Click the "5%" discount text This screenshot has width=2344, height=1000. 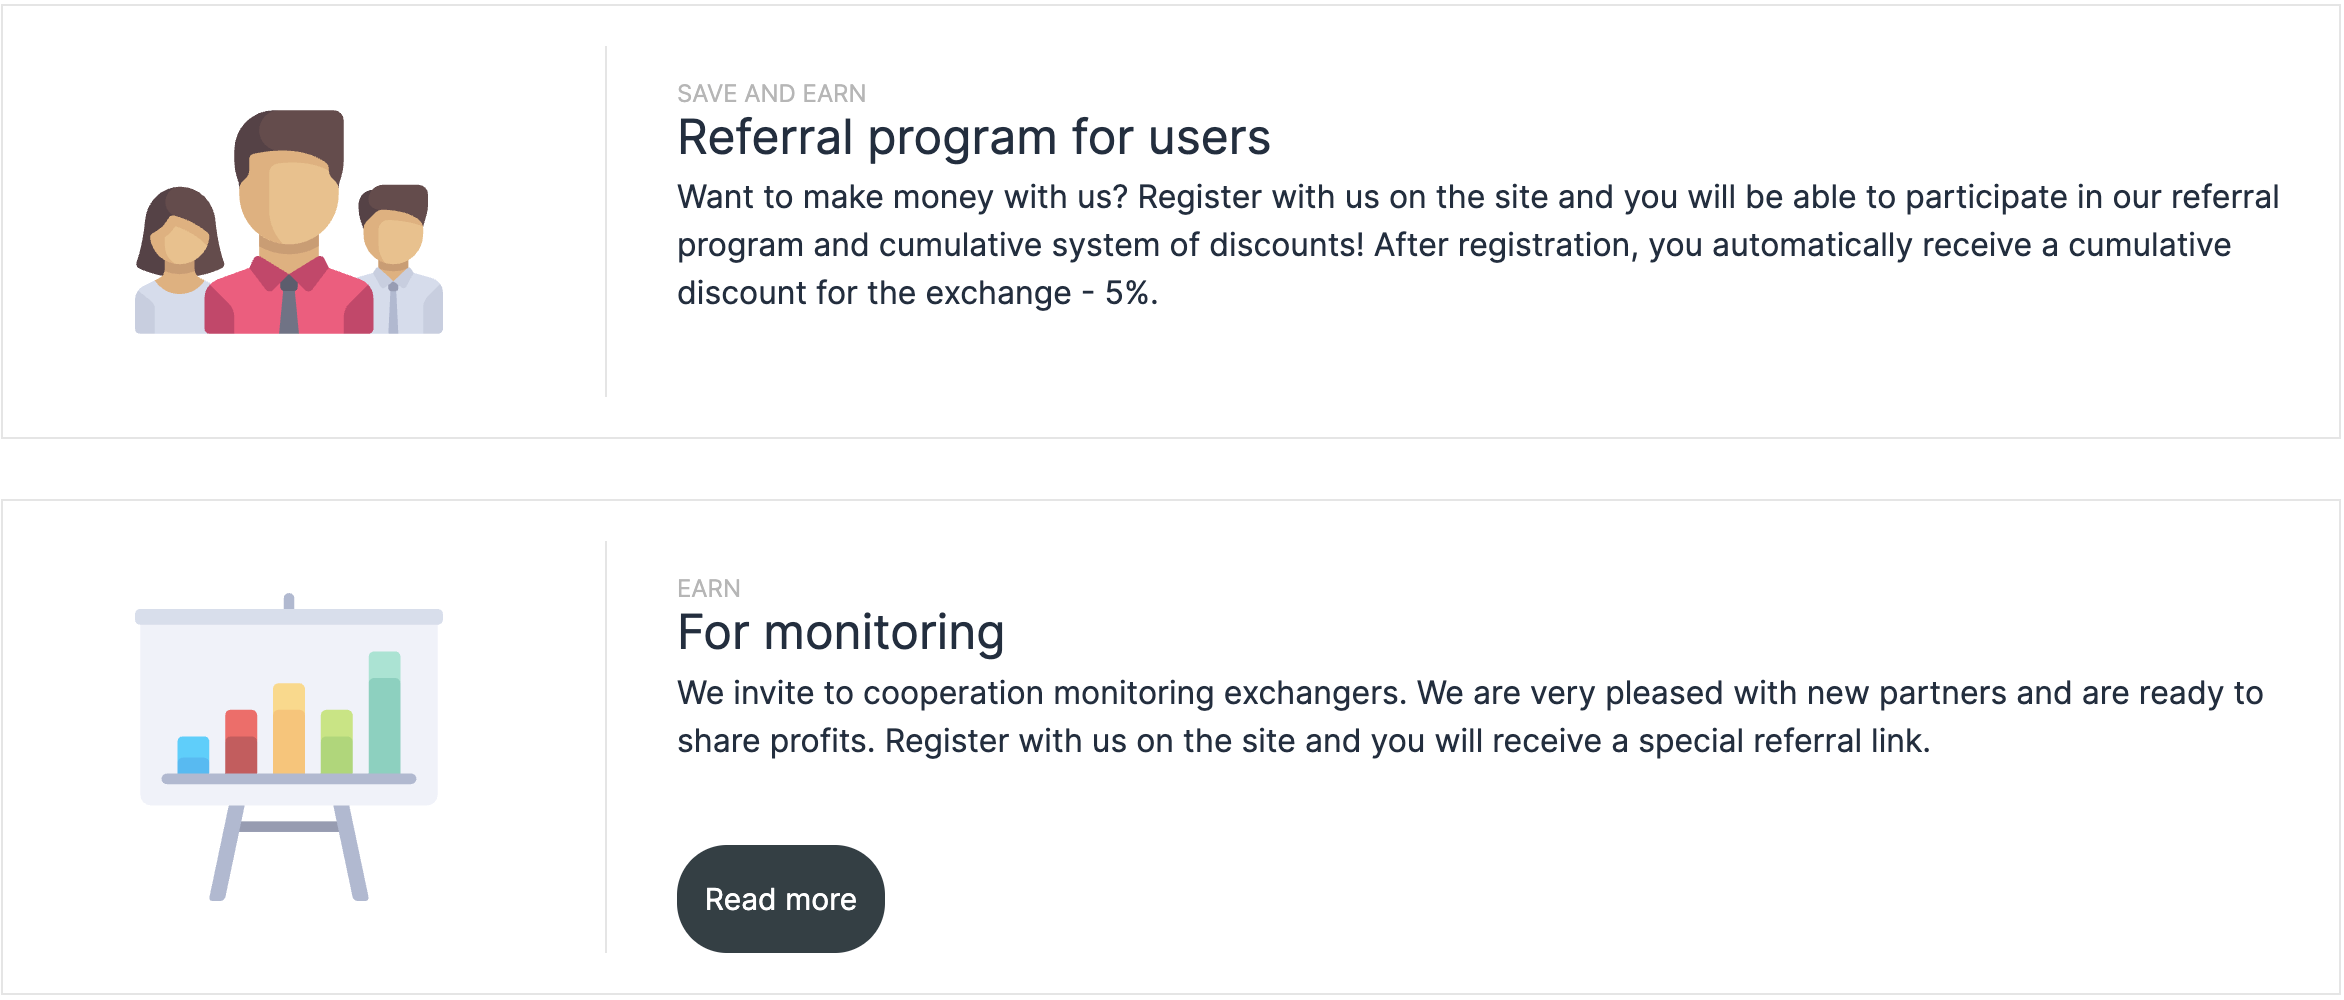pos(1130,293)
